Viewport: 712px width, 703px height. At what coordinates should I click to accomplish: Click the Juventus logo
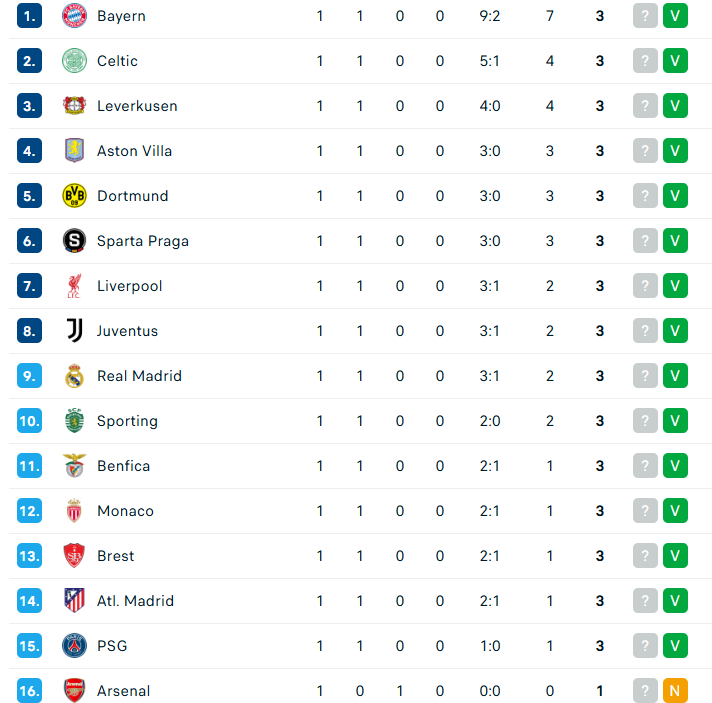tap(74, 331)
